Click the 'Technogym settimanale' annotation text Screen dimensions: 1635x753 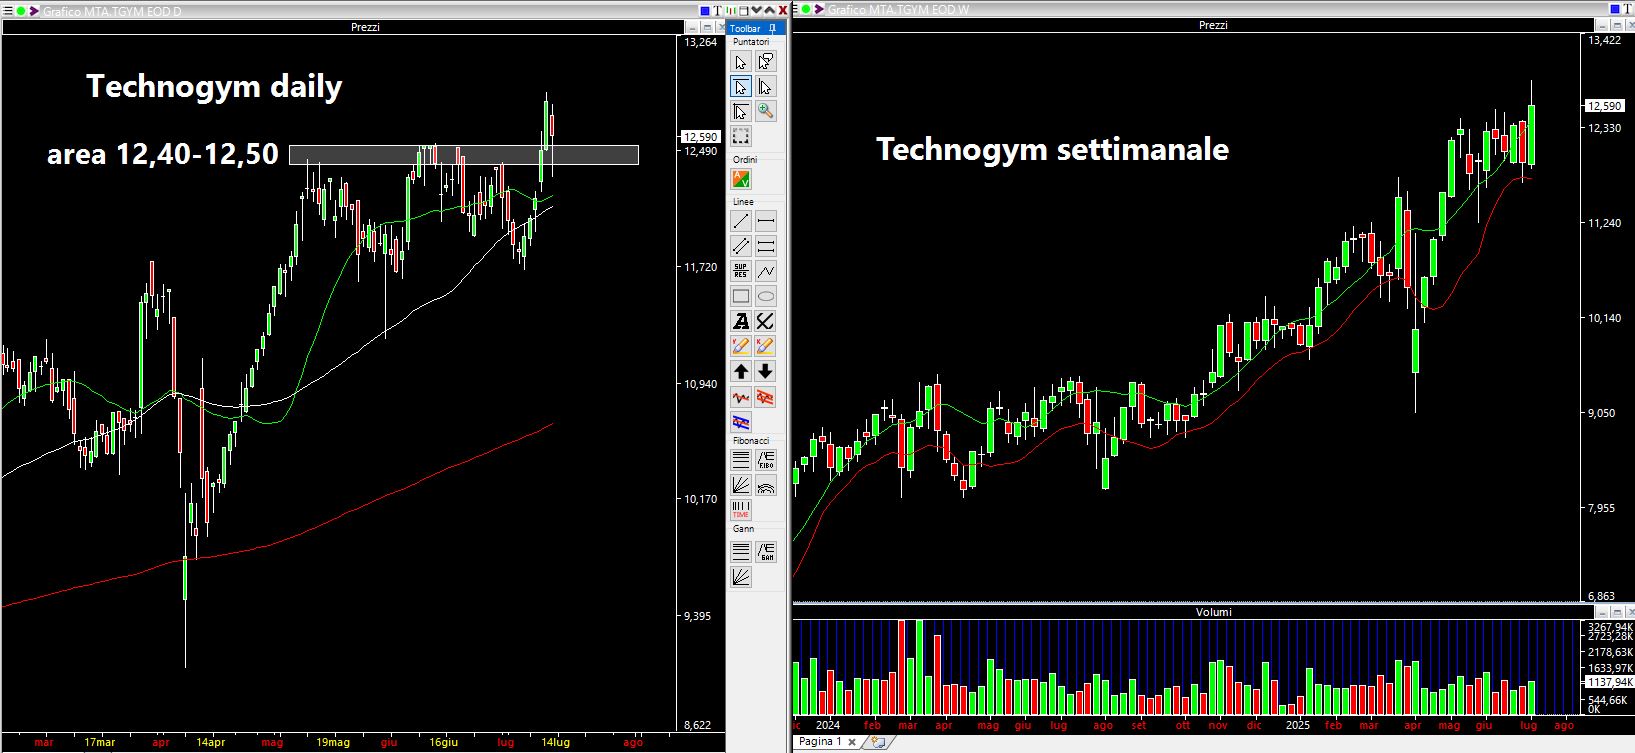[1053, 149]
